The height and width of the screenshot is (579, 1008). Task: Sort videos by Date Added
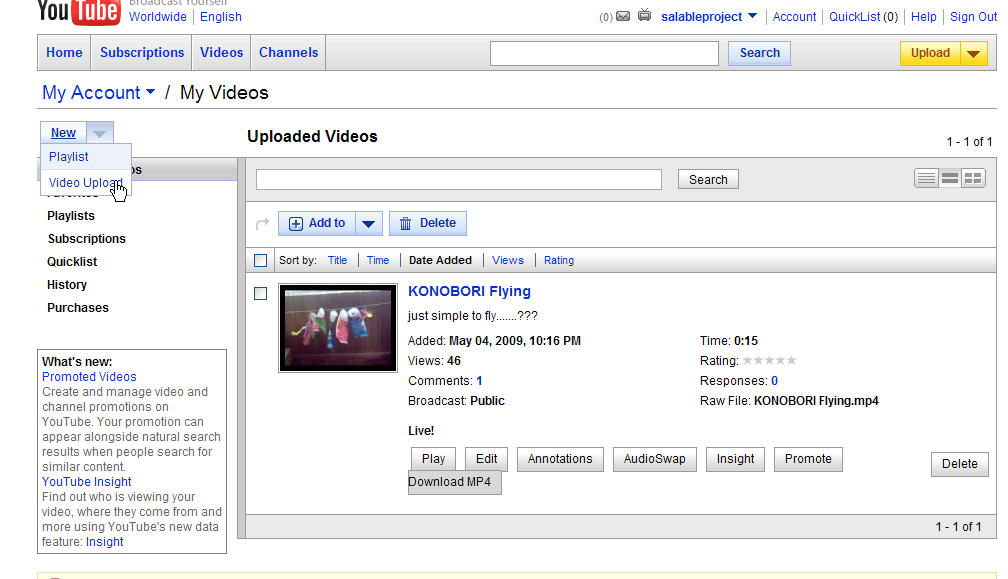(x=440, y=260)
